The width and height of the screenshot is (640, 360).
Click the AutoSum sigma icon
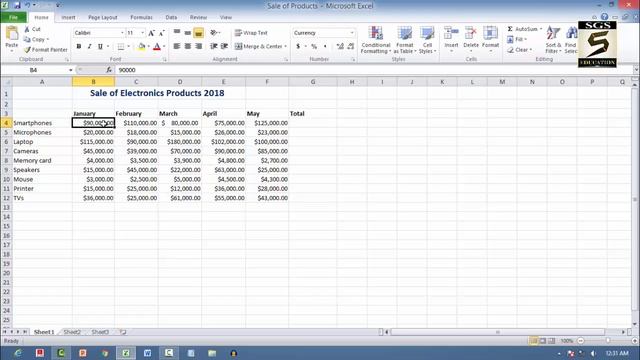tap(510, 29)
